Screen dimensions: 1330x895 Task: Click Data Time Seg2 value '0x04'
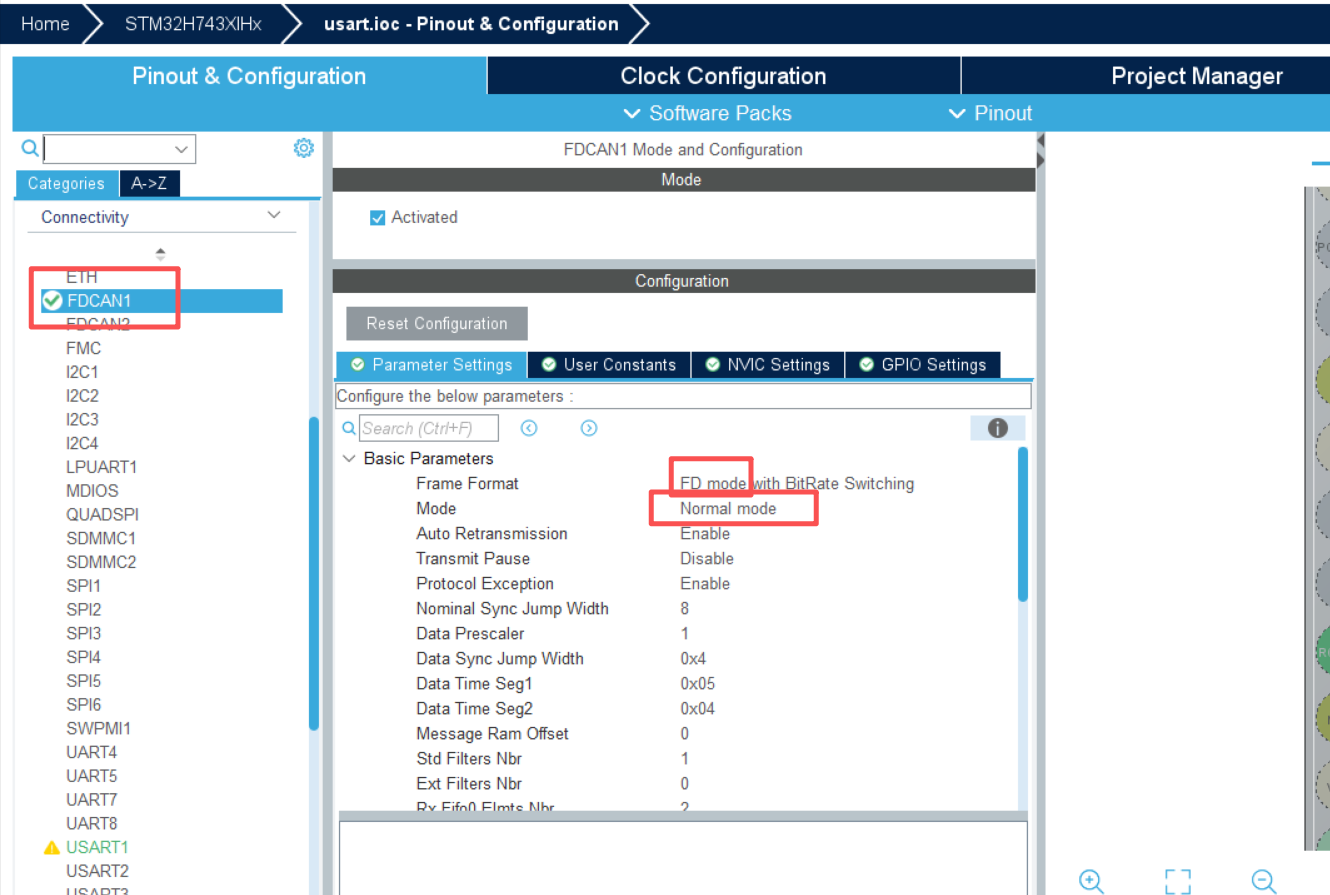click(697, 709)
